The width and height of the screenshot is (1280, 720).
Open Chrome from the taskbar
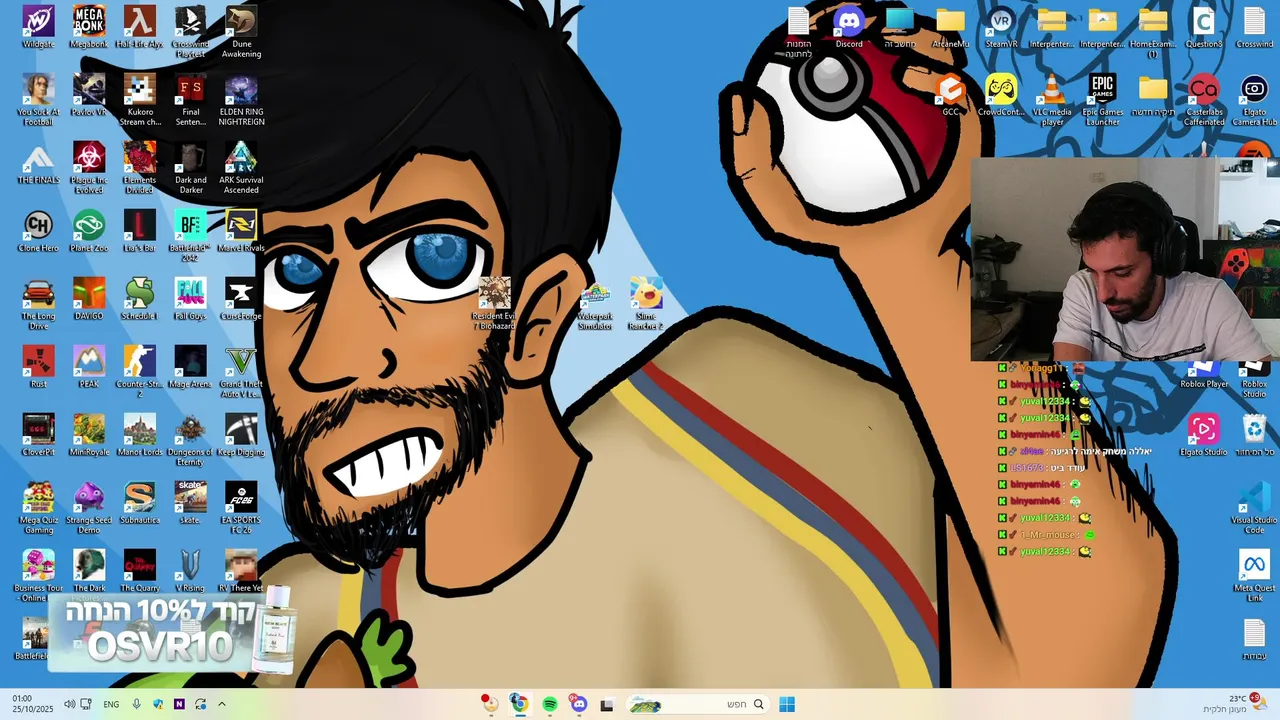click(518, 704)
